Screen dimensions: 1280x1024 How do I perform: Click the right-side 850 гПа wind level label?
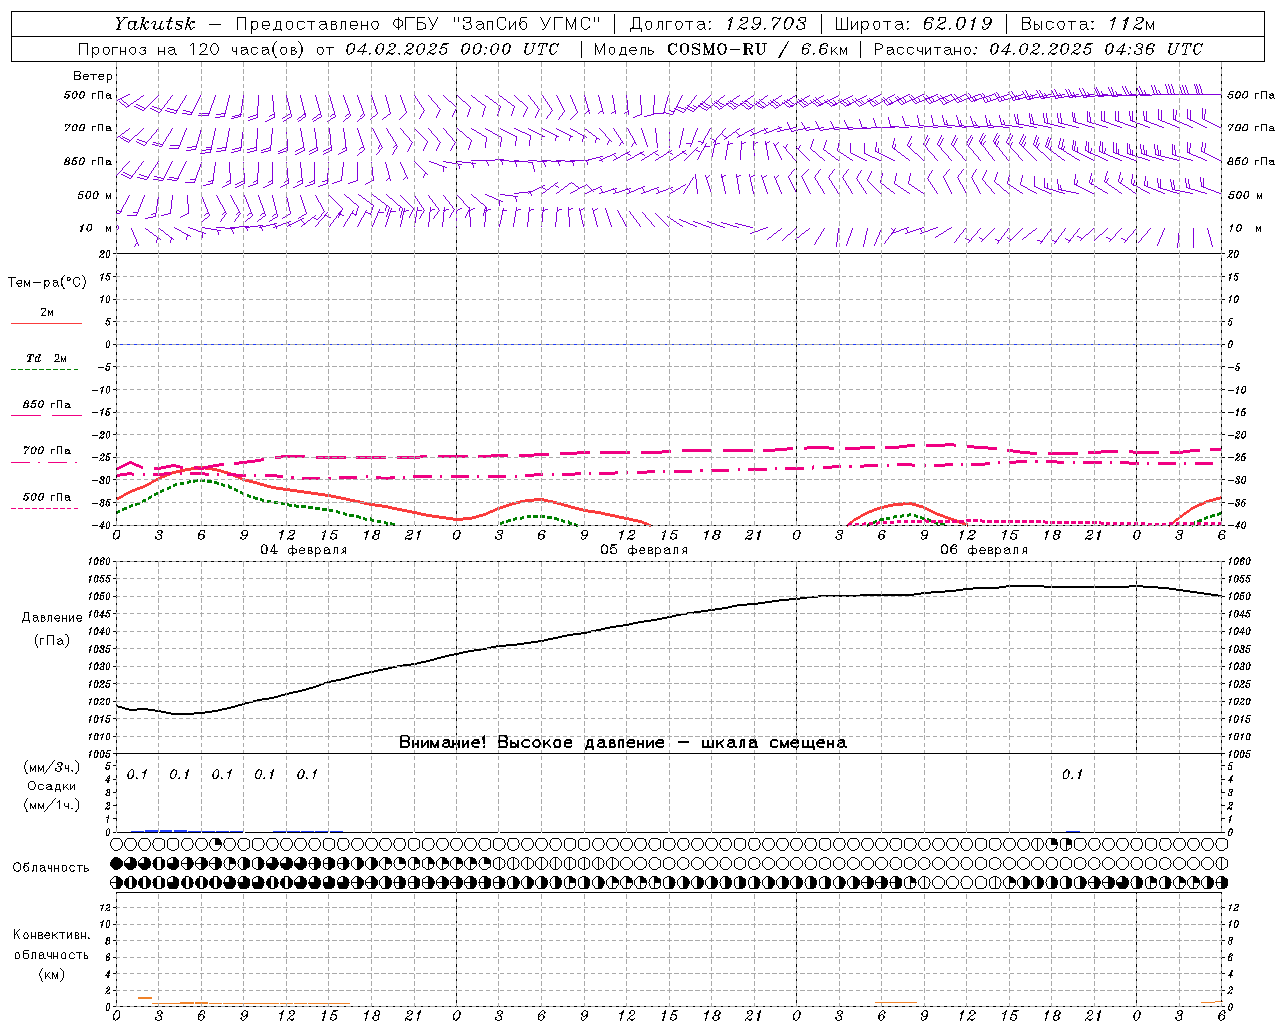click(1251, 161)
